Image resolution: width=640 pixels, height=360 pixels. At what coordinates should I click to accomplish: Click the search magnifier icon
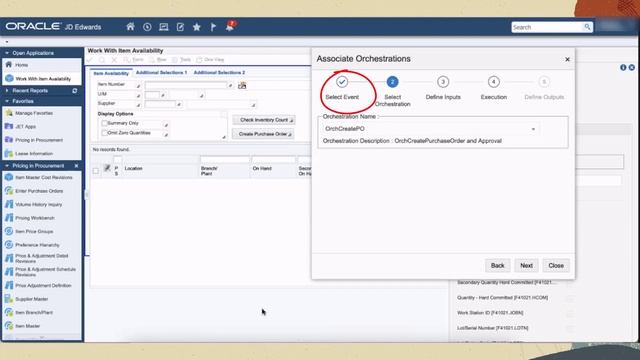point(587,27)
